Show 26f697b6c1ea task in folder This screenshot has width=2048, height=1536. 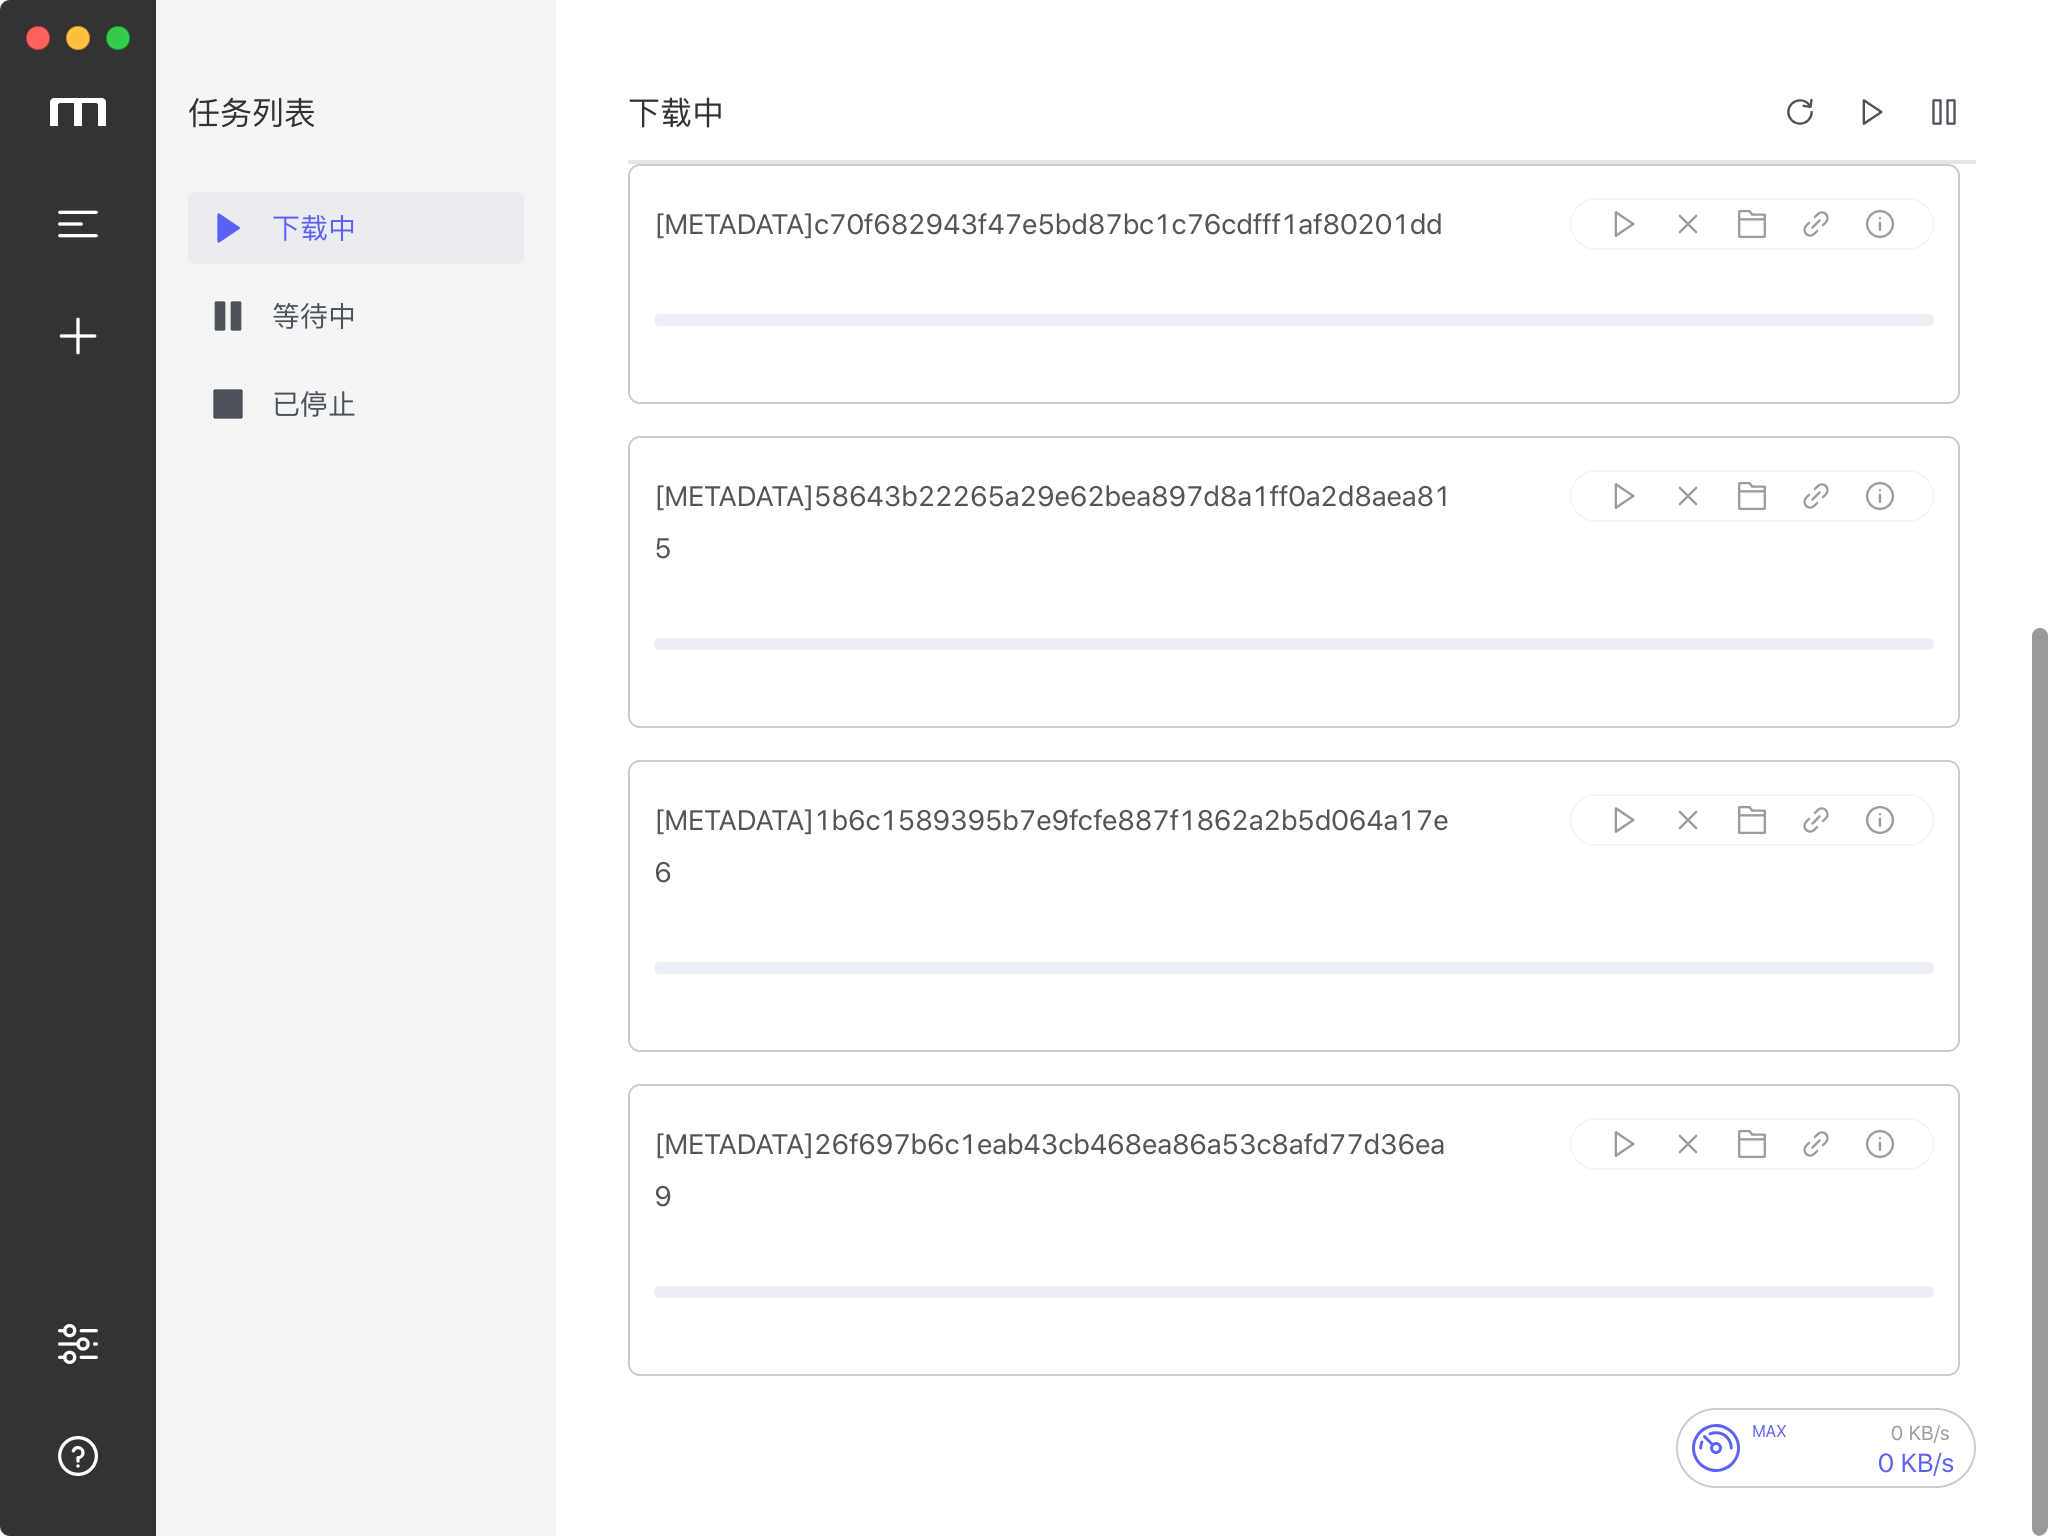coord(1752,1144)
